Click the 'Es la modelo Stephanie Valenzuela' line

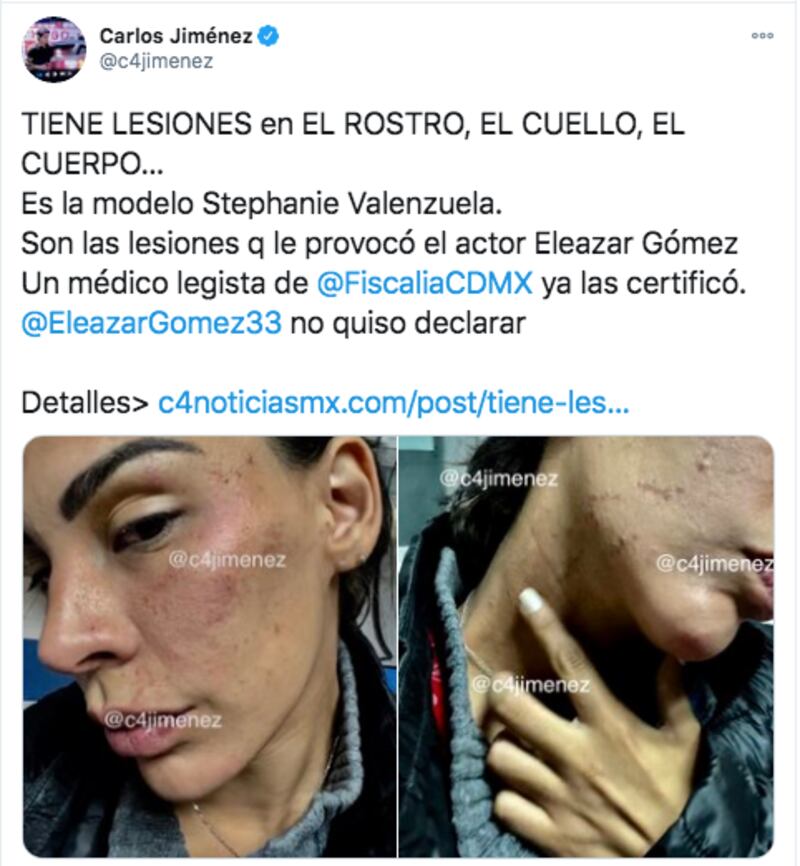[262, 204]
